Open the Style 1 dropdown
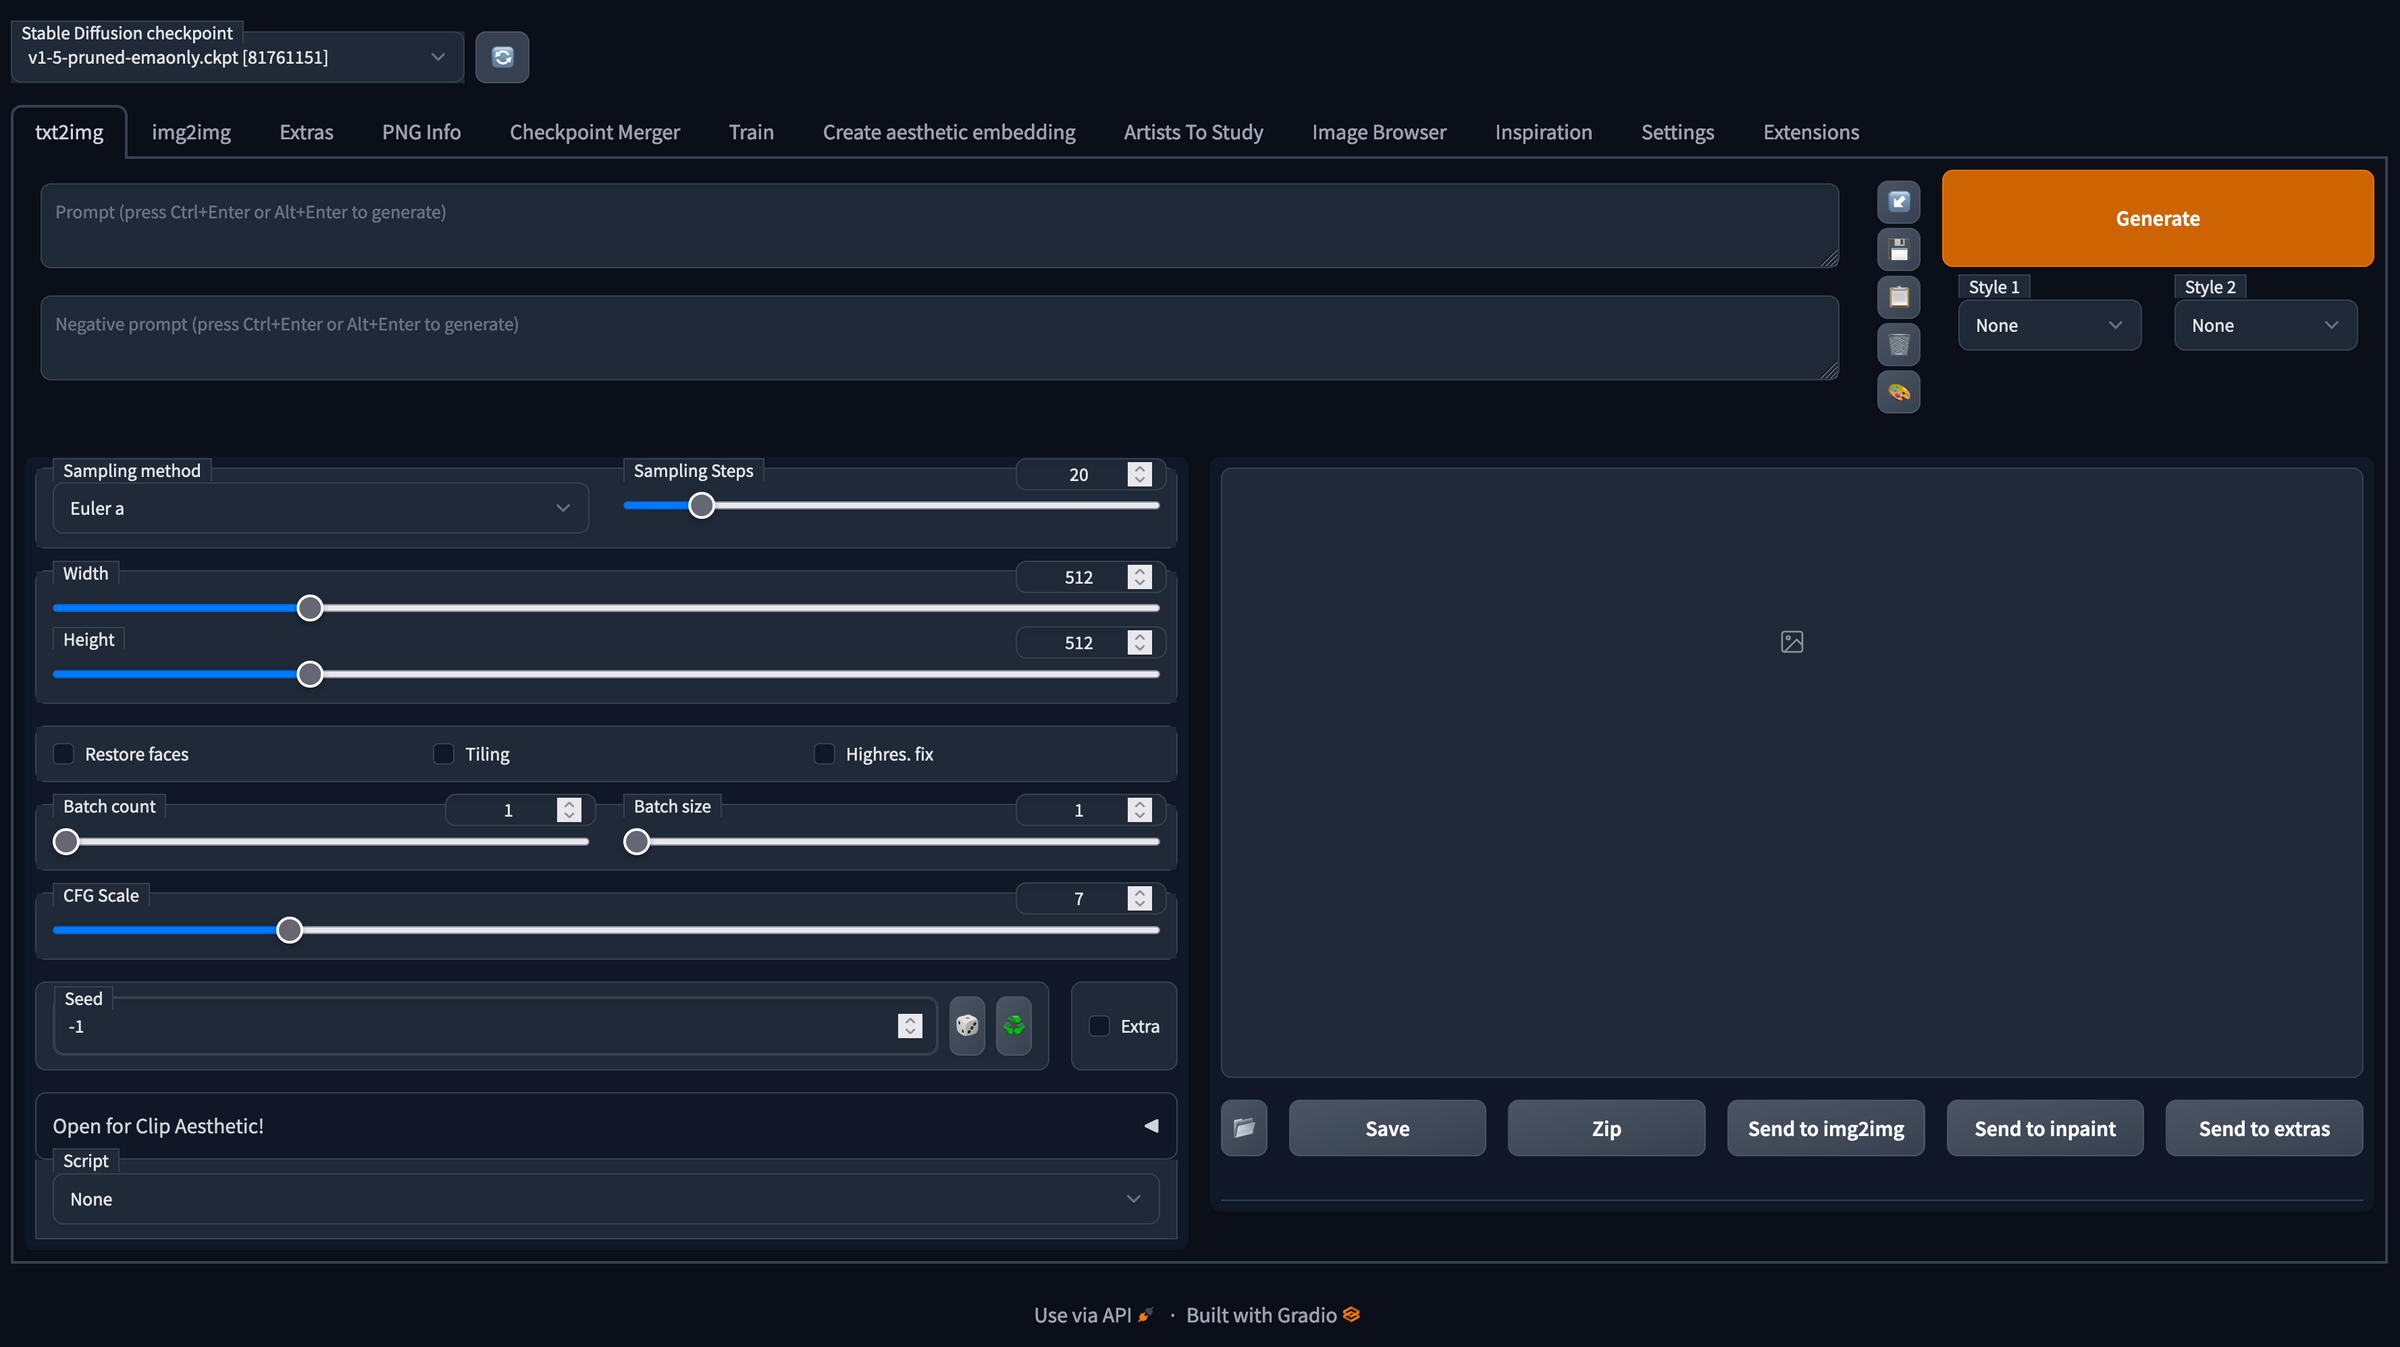 pyautogui.click(x=2048, y=325)
